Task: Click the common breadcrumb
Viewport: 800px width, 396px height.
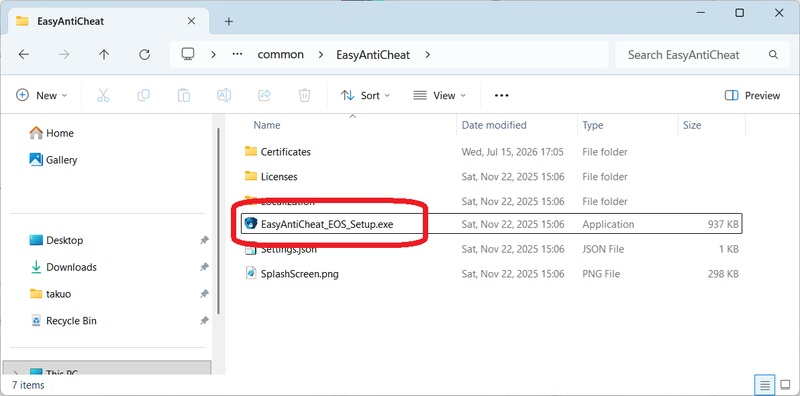Action: pos(280,55)
